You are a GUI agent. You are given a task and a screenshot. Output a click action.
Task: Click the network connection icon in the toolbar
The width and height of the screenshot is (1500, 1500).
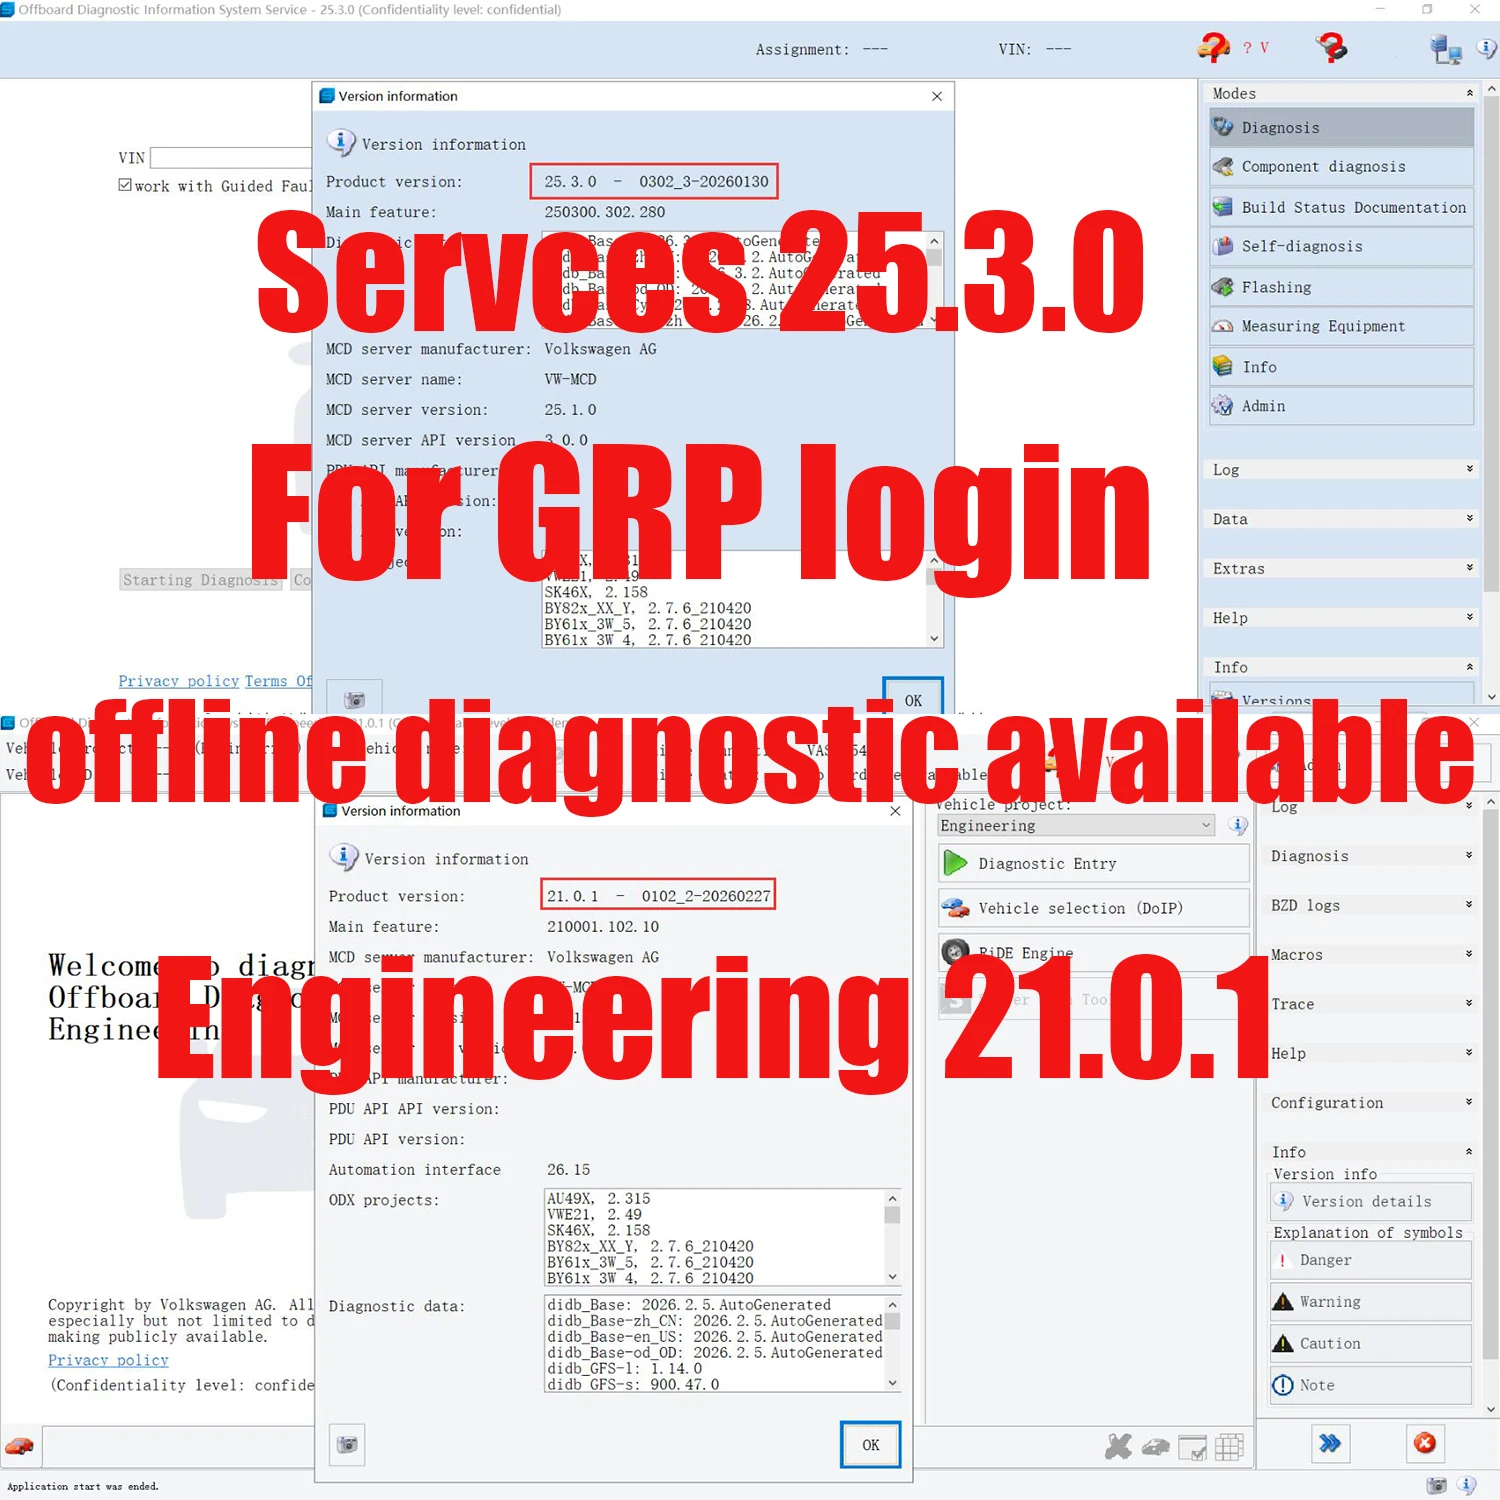pos(1446,48)
